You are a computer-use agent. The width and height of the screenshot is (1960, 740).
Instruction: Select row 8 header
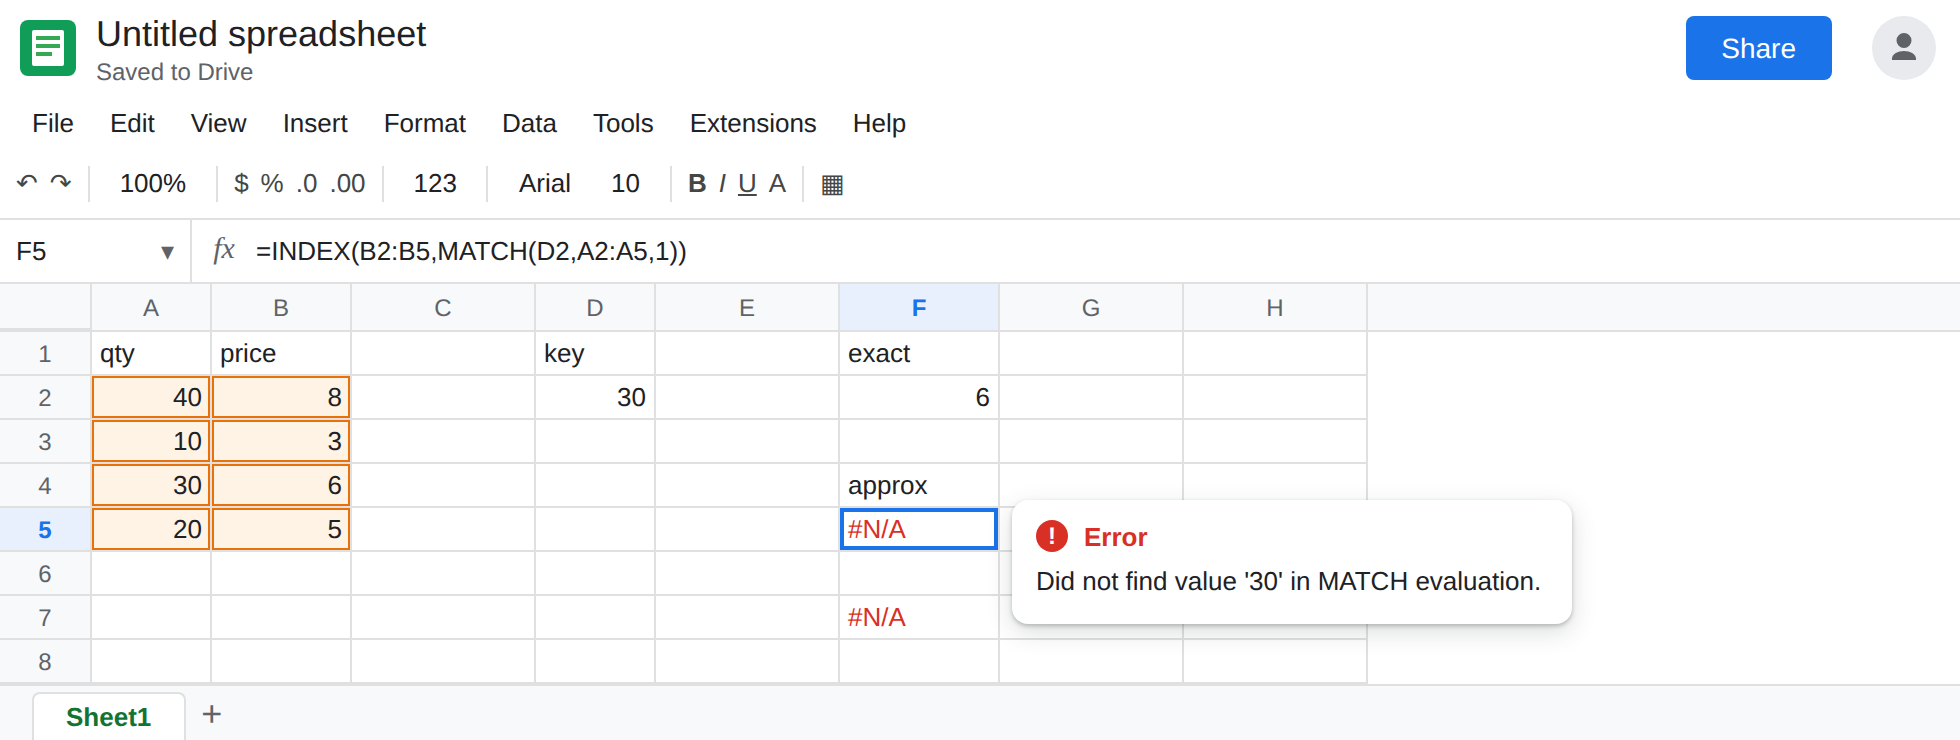coord(45,662)
